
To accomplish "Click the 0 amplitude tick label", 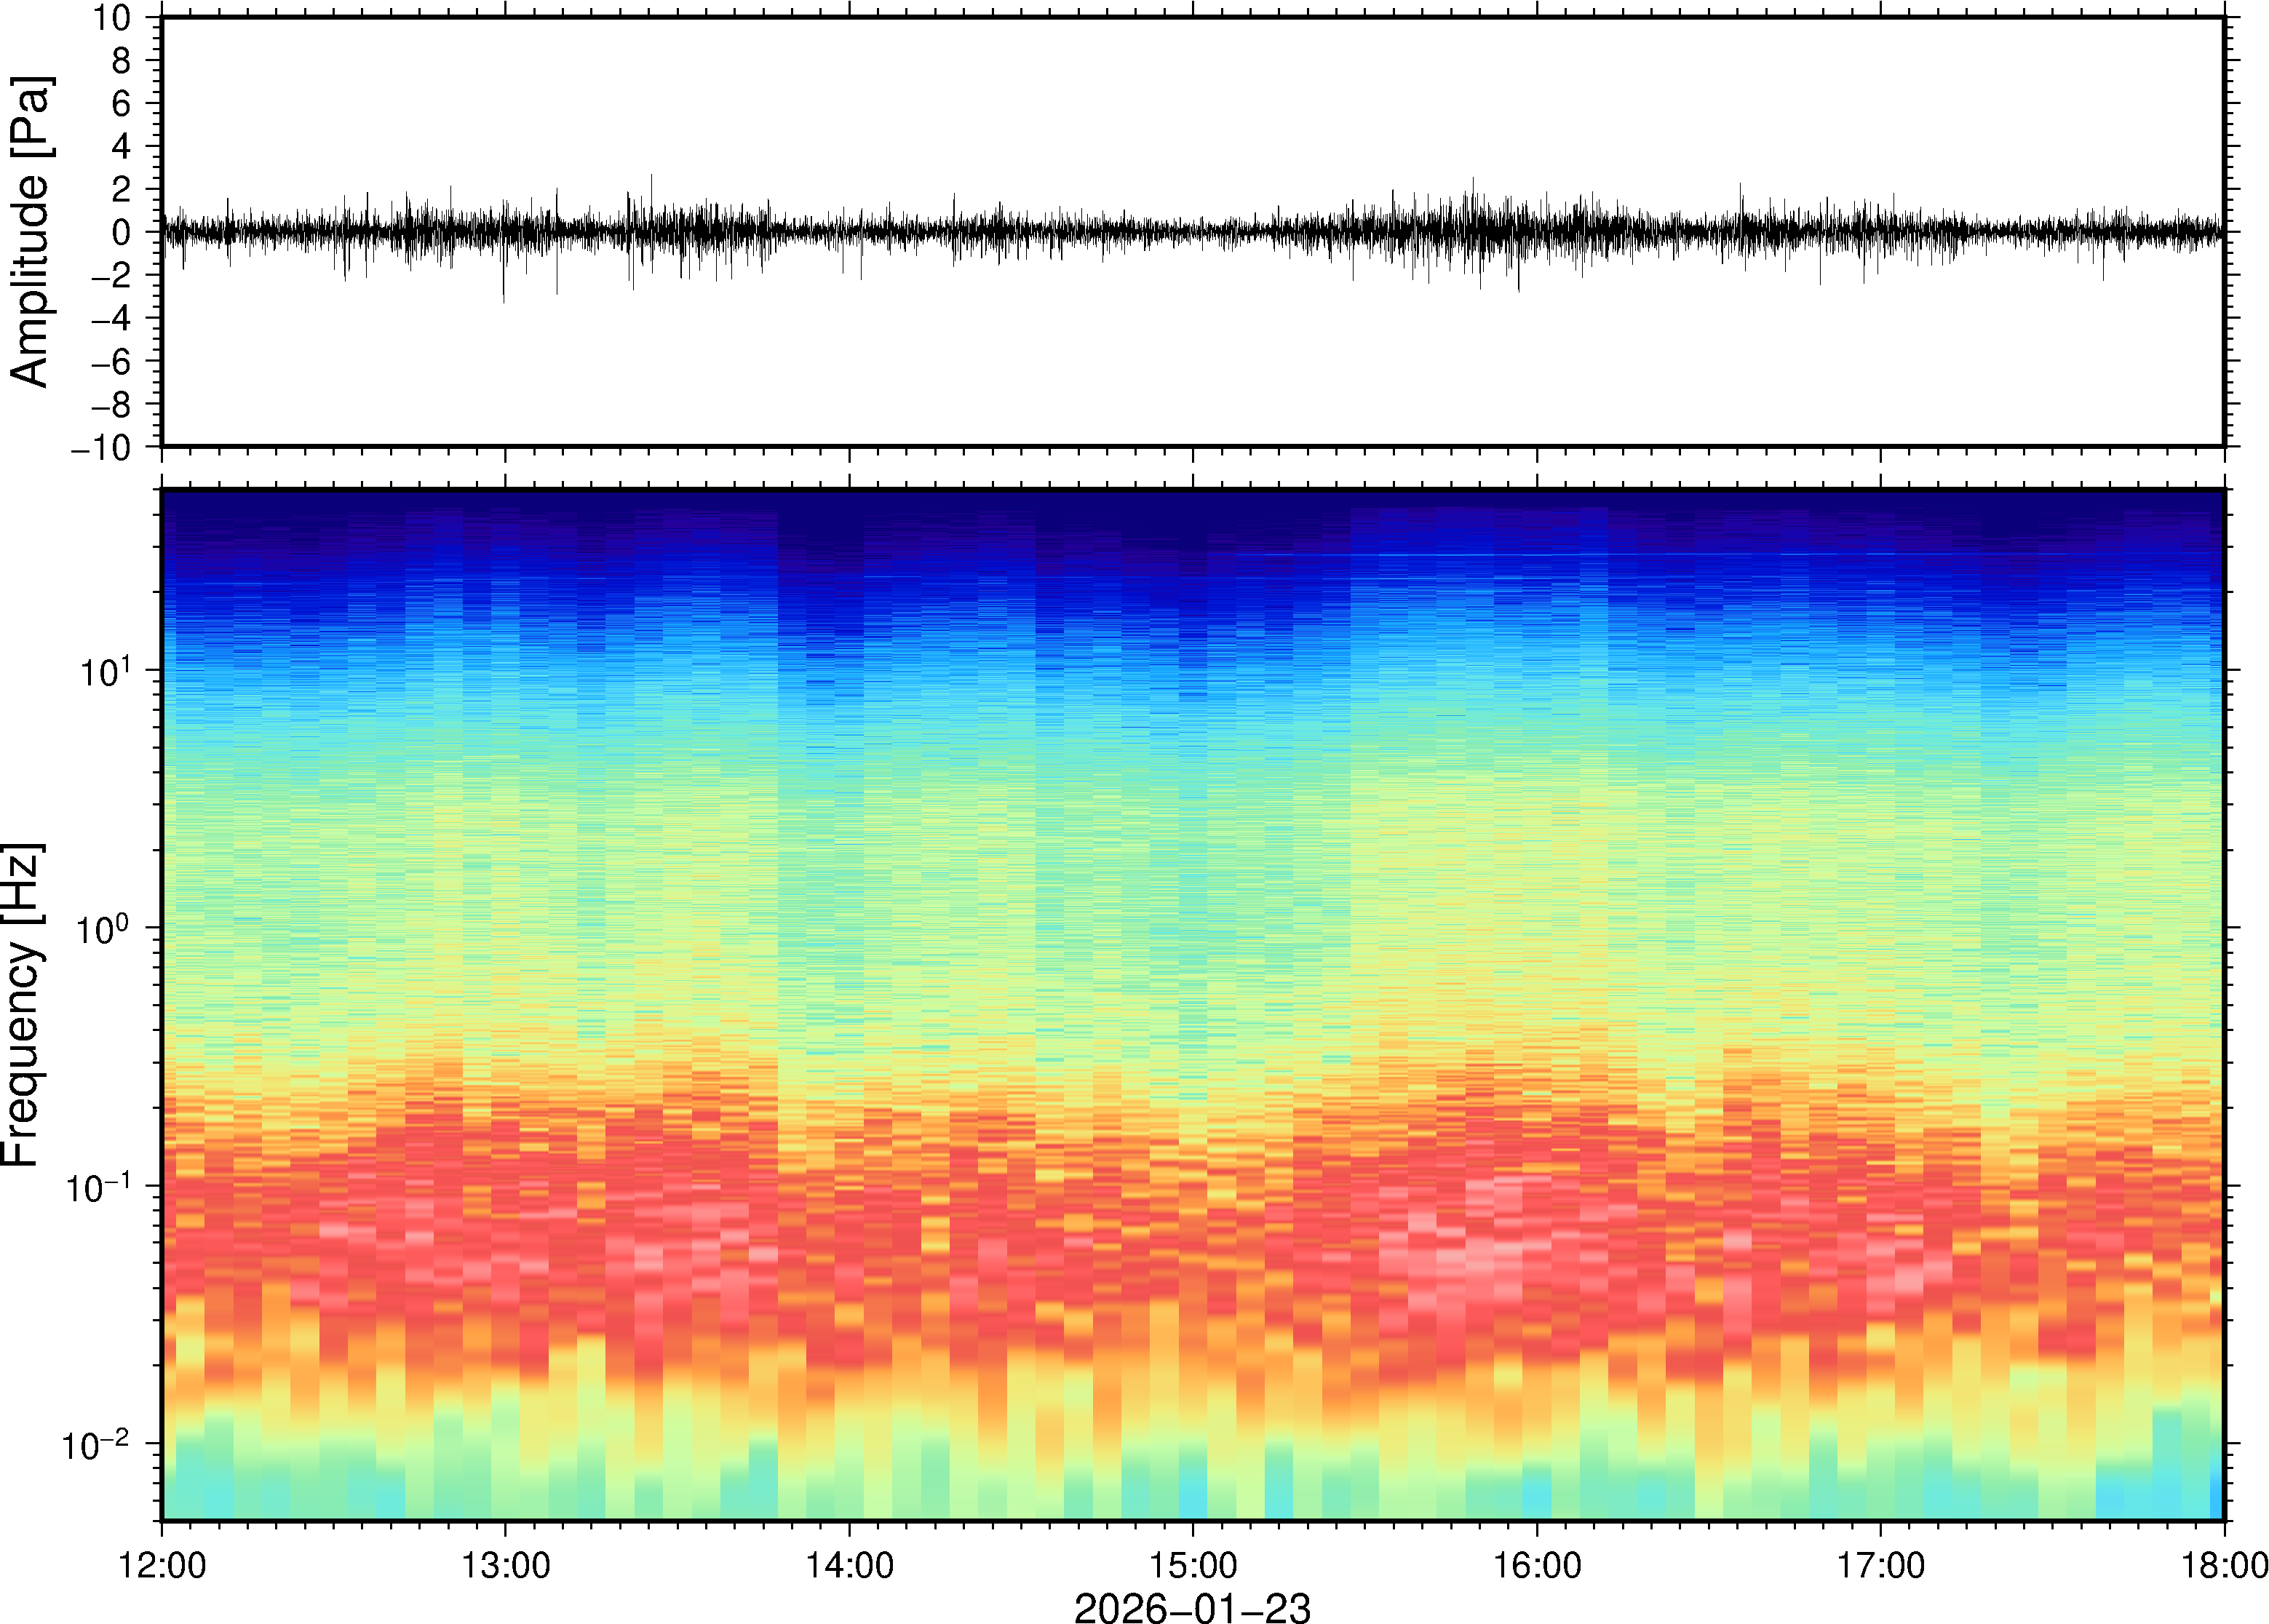I will (121, 232).
